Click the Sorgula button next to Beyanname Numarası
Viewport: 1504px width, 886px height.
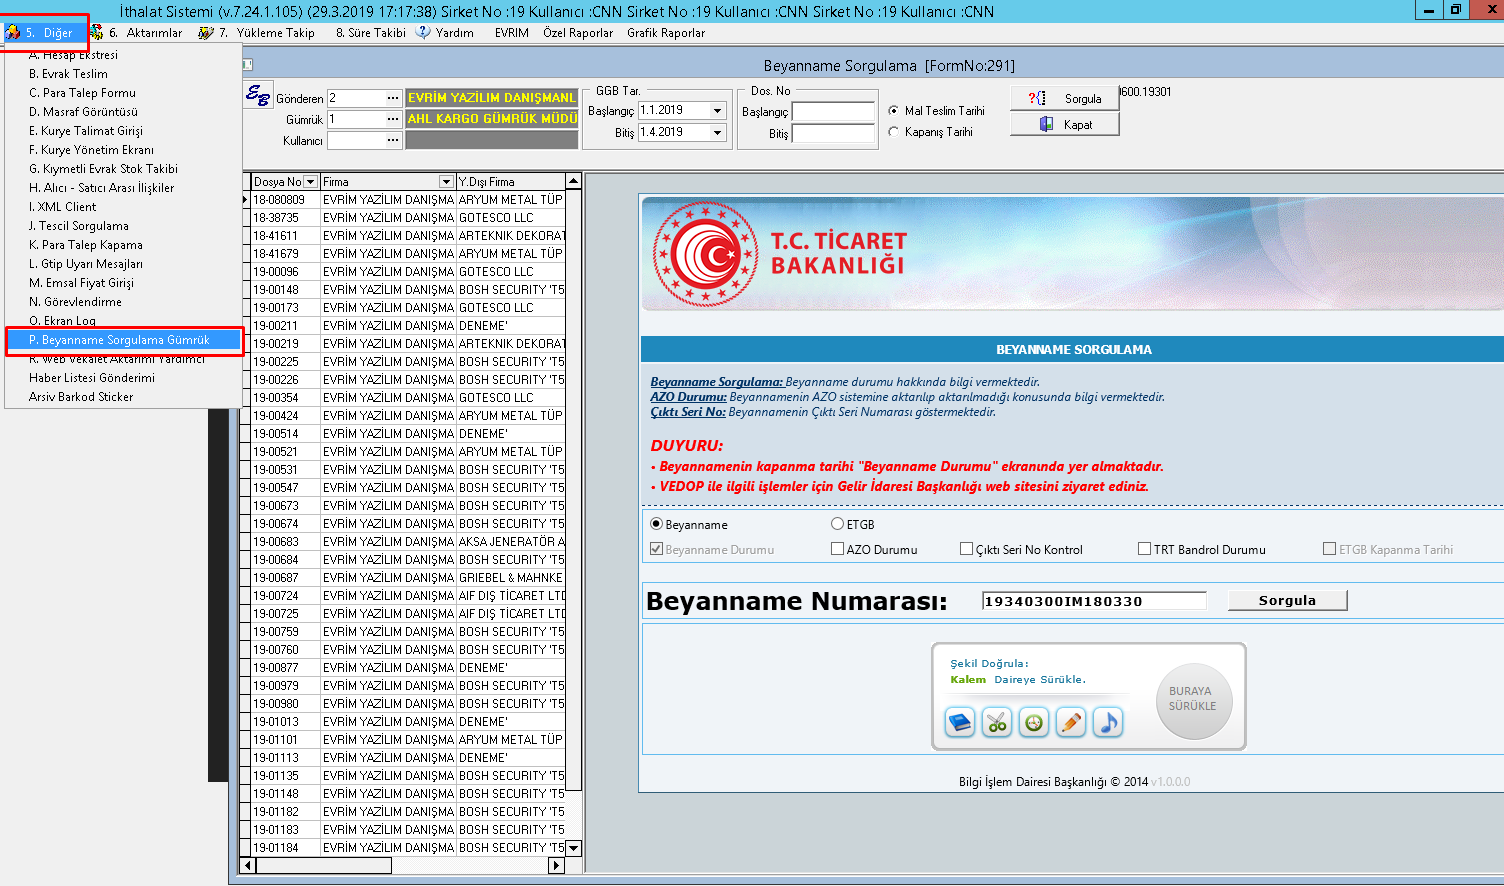[x=1287, y=600]
